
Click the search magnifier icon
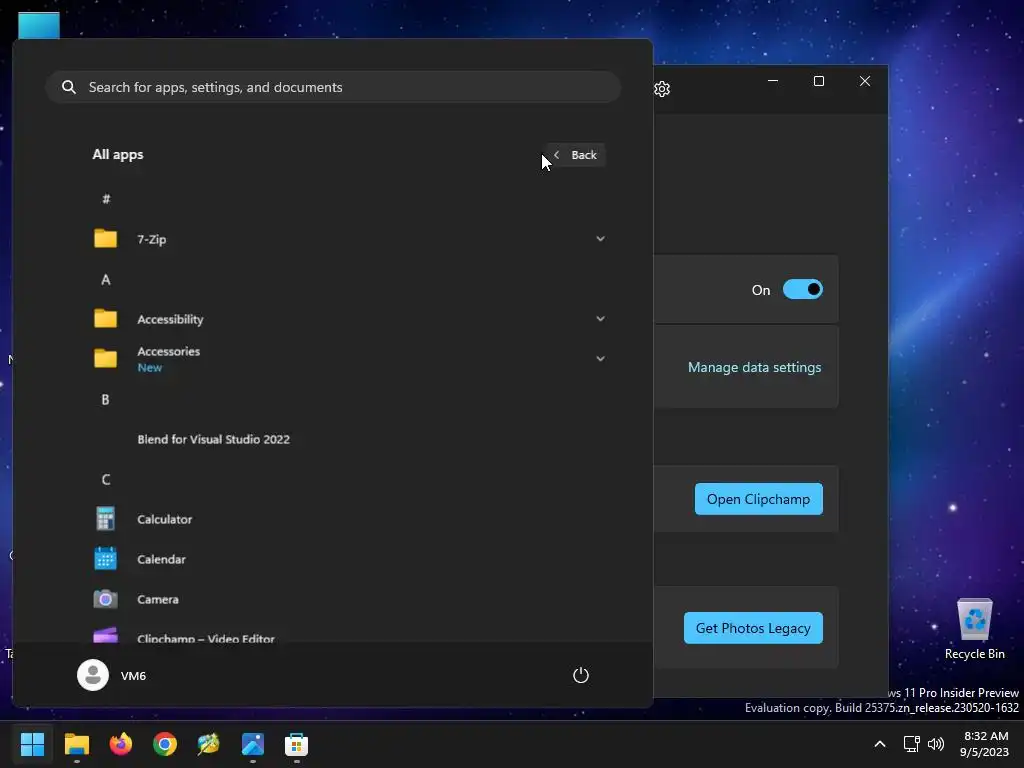(69, 87)
